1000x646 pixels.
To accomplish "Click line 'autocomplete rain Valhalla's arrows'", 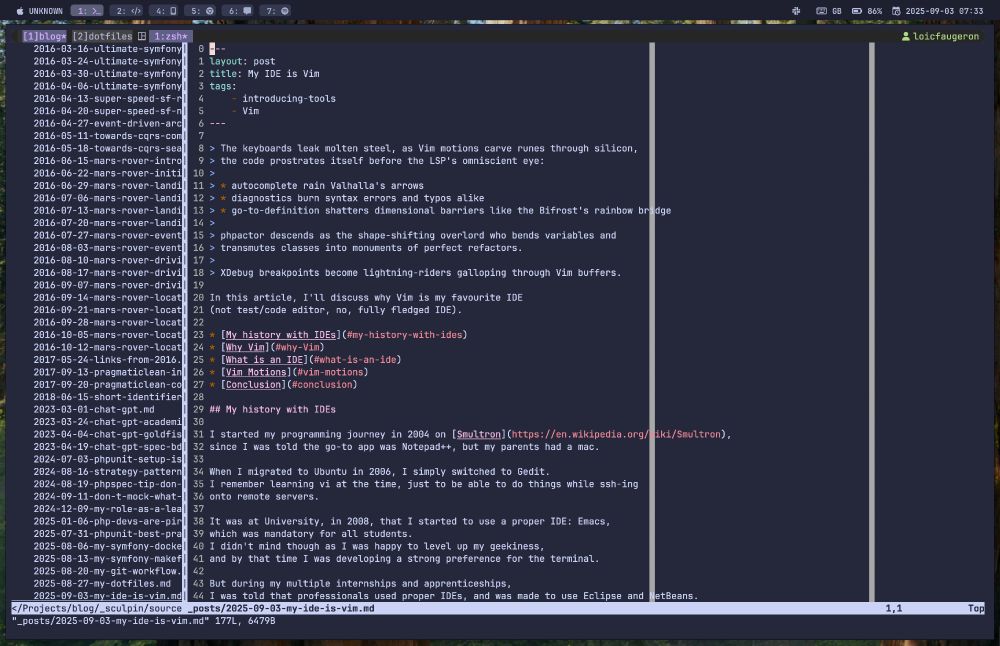I will [327, 186].
